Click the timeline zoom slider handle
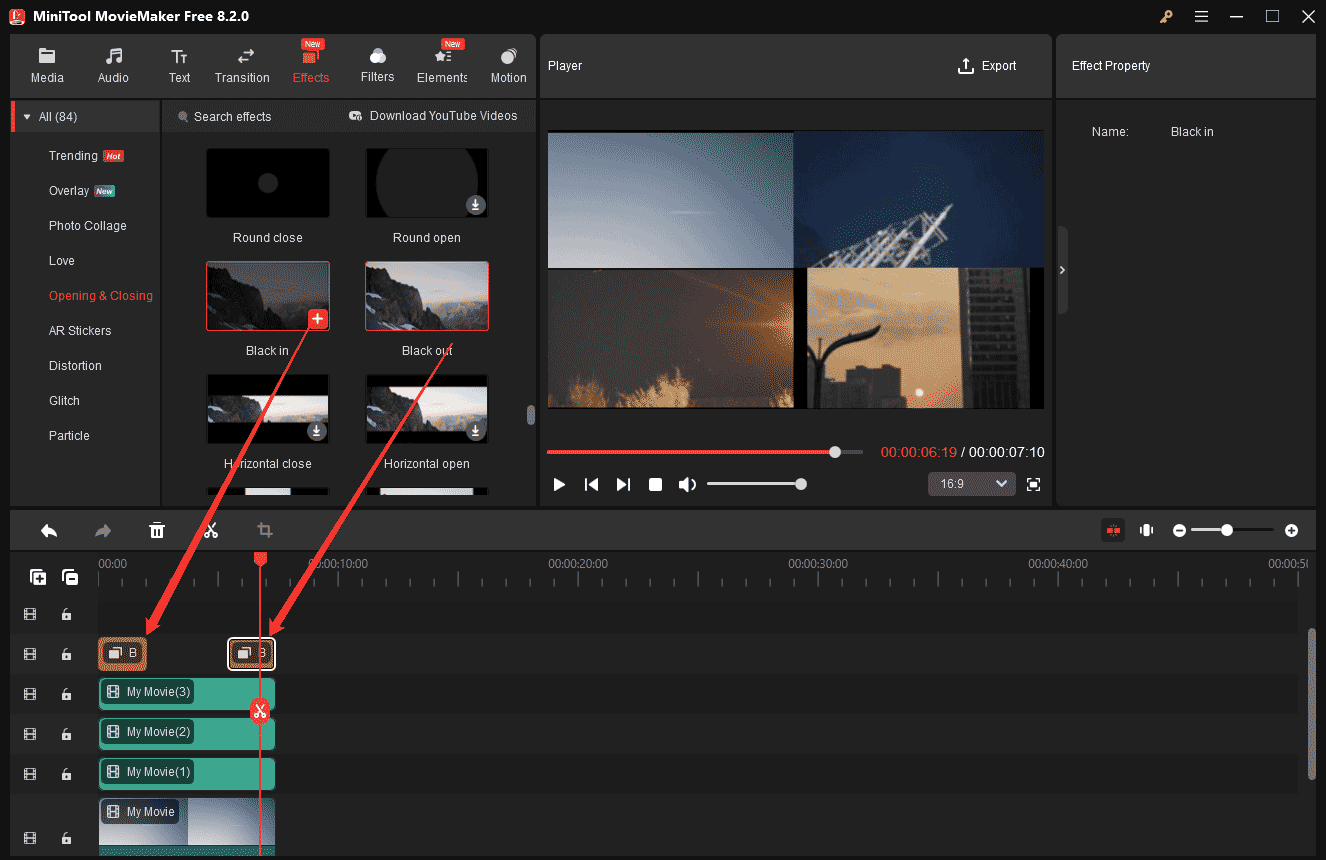 [1227, 530]
